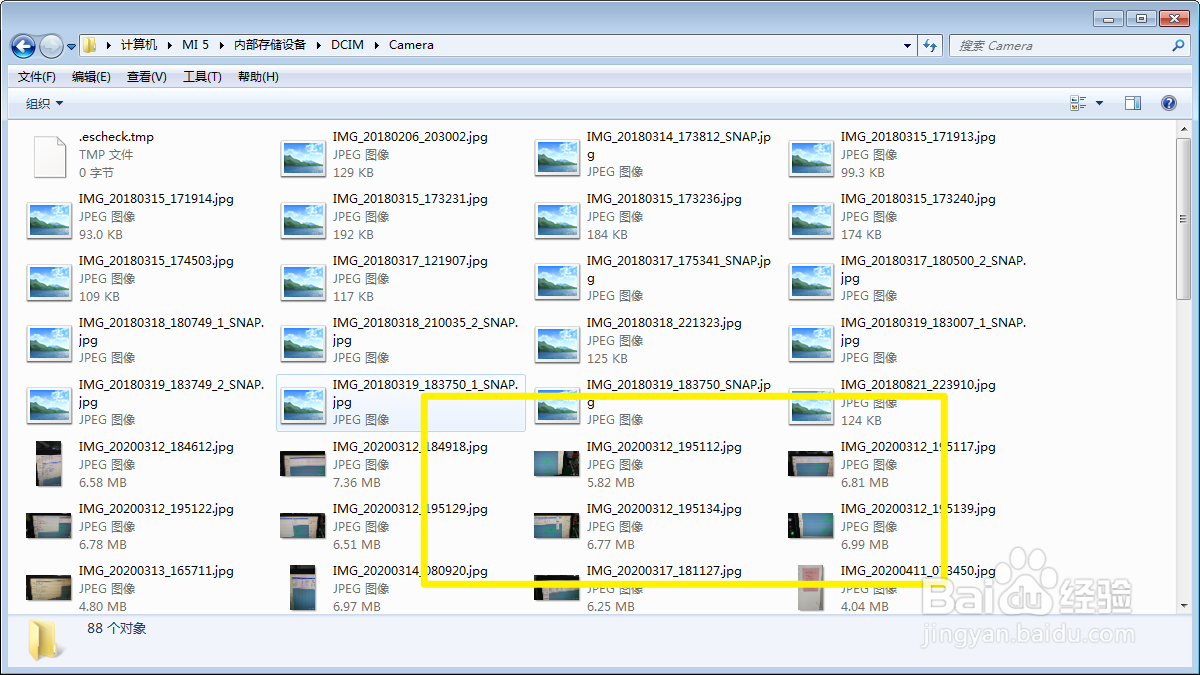Select the highlighted IMG_20180319_183750_1_SNAP.jpg icon
The image size is (1200, 675).
point(304,406)
